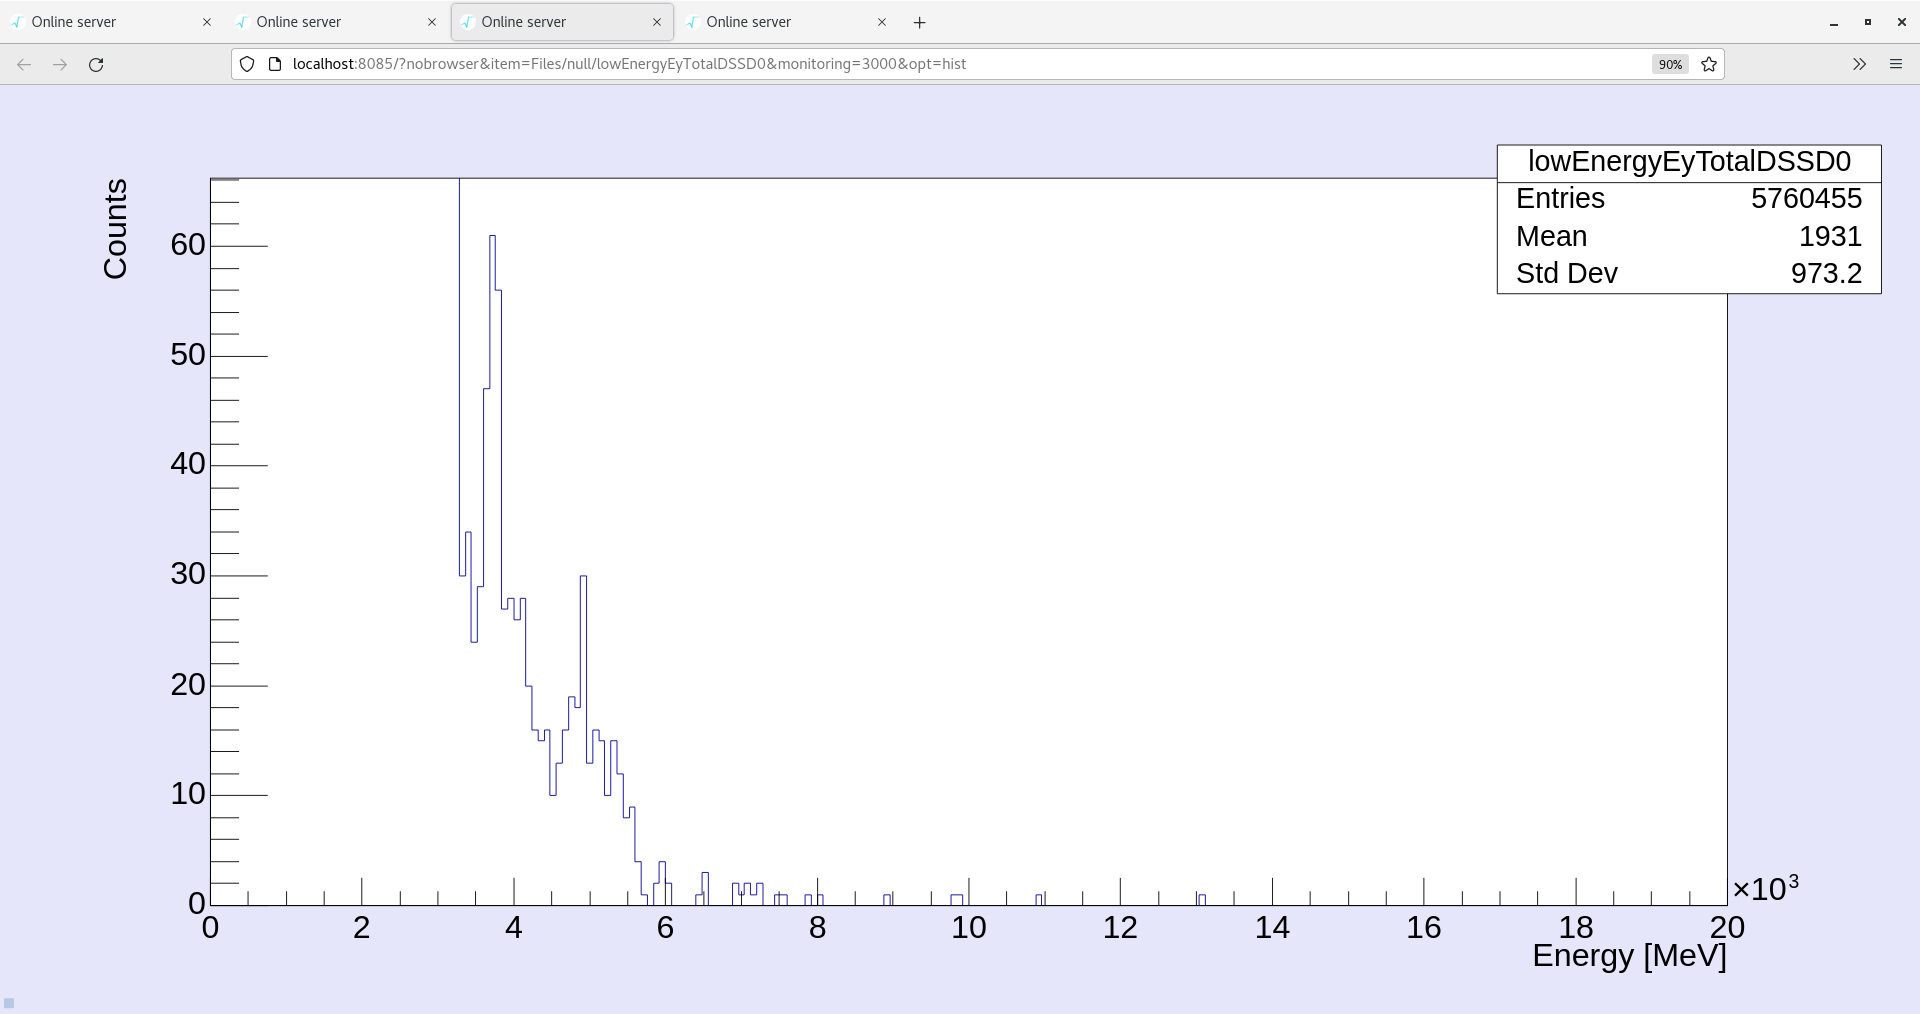Close the first Online server tab
This screenshot has width=1920, height=1014.
207,22
